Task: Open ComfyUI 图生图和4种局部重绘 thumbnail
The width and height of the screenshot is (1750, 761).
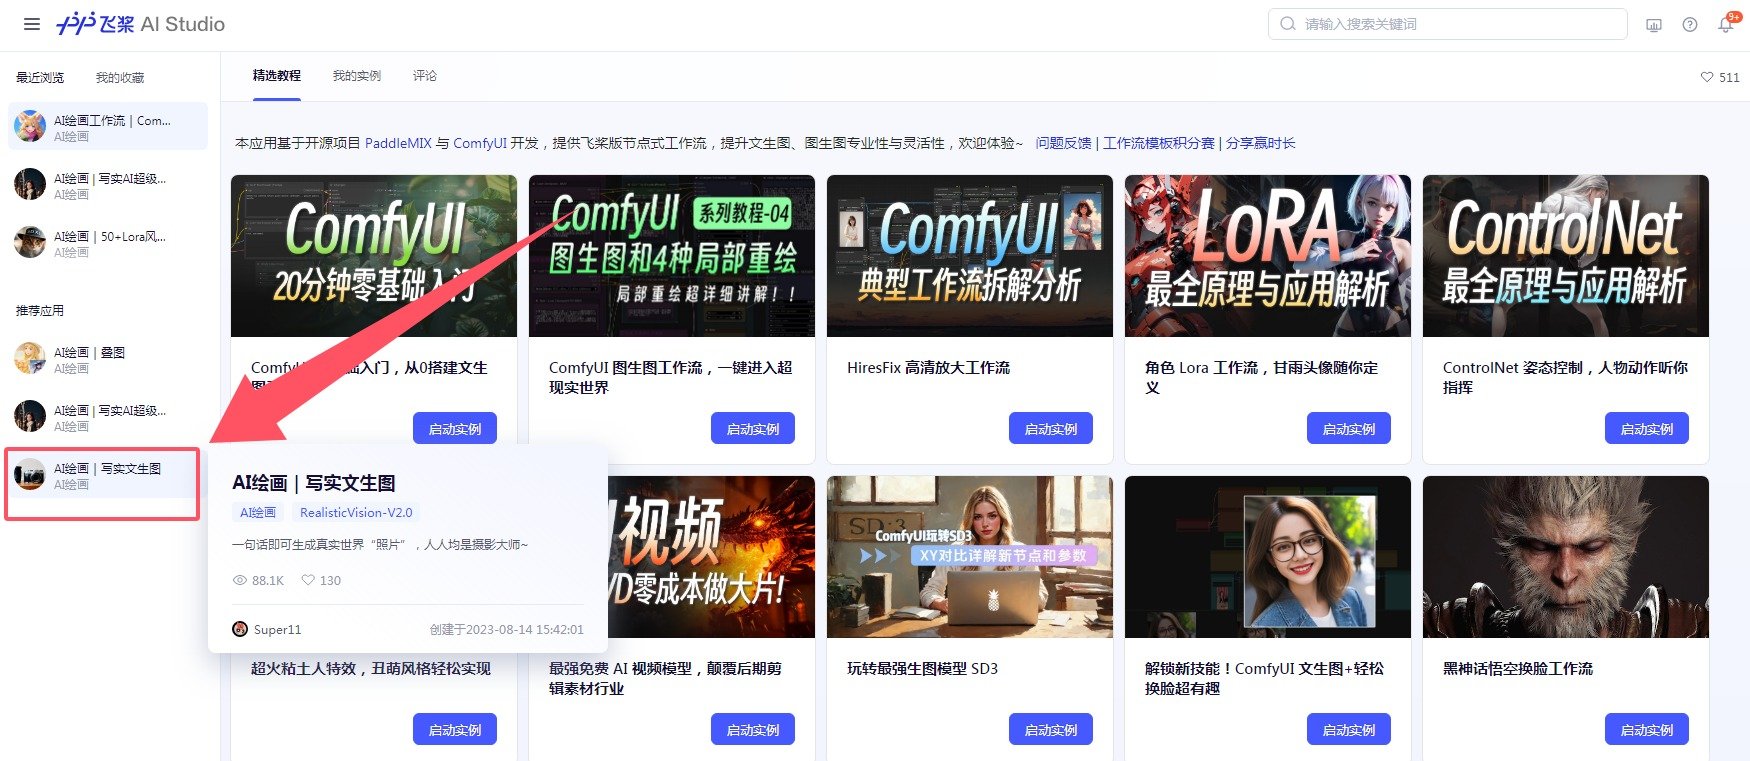Action: [672, 256]
